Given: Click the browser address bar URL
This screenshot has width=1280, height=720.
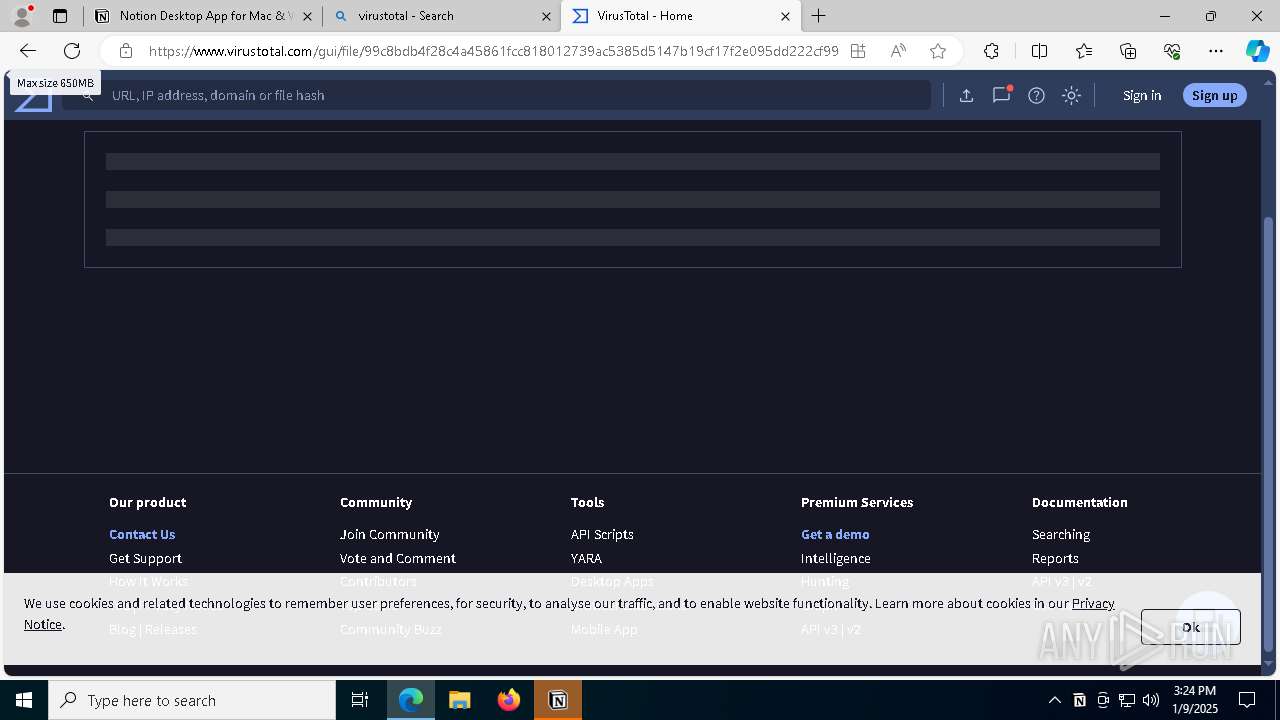Looking at the screenshot, I should point(494,51).
